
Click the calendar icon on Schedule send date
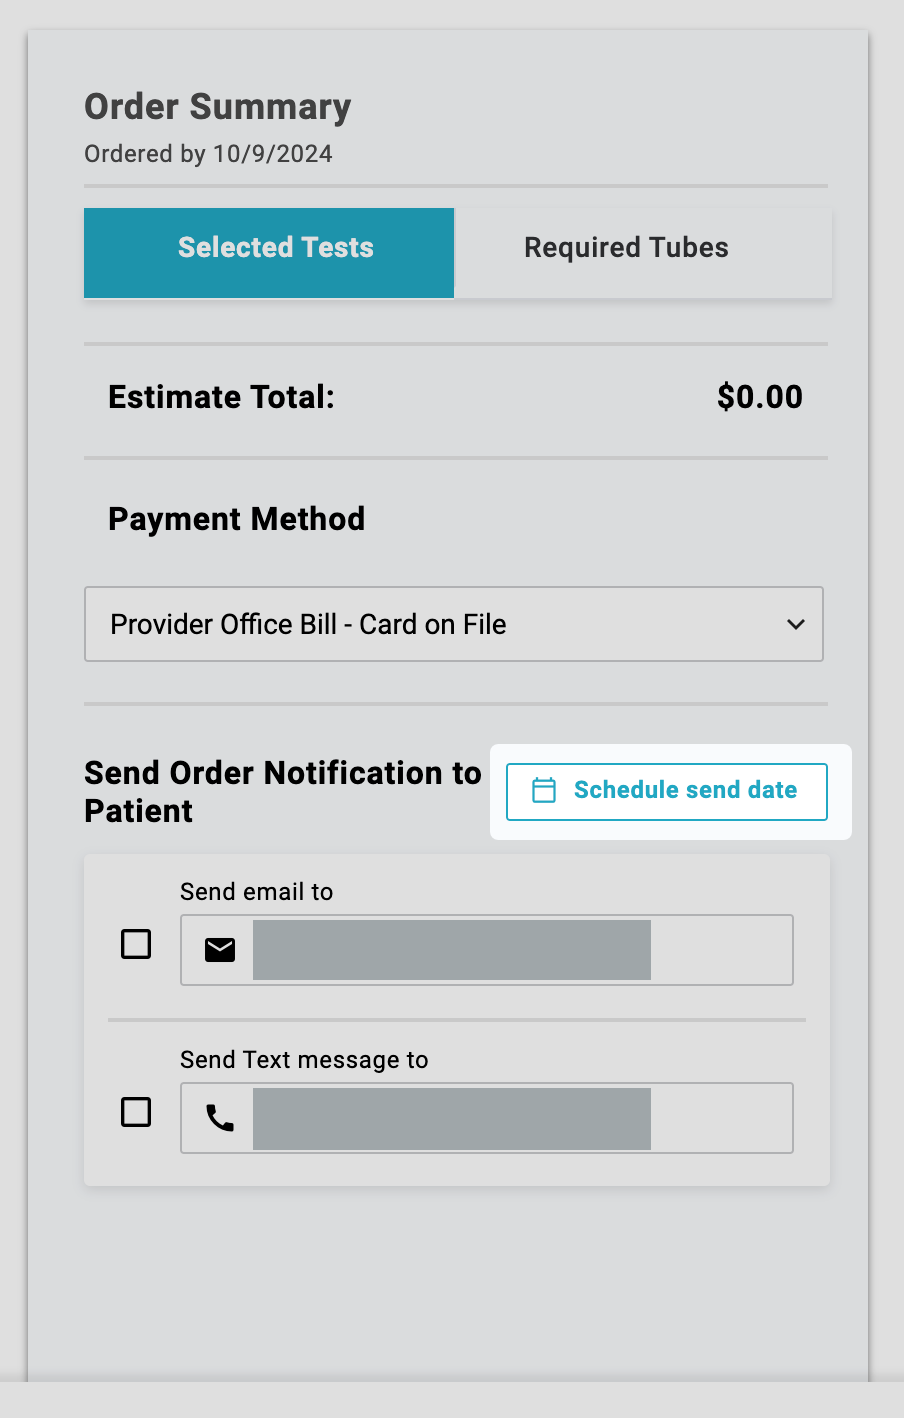pos(544,790)
